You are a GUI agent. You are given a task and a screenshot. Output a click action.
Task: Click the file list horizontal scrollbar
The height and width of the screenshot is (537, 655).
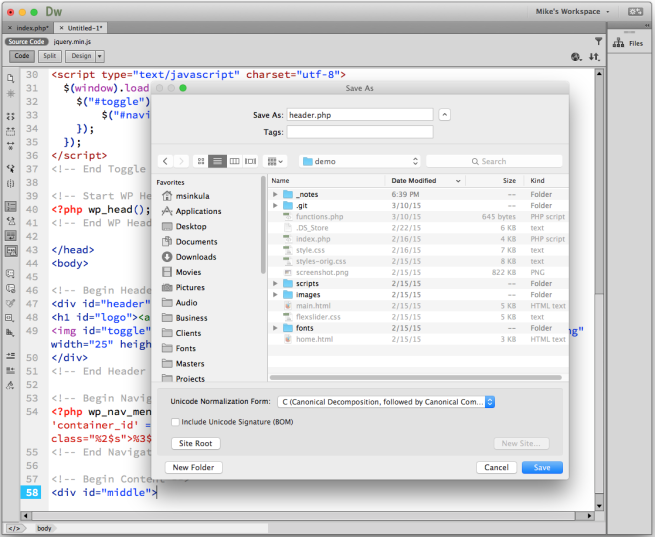(x=416, y=377)
